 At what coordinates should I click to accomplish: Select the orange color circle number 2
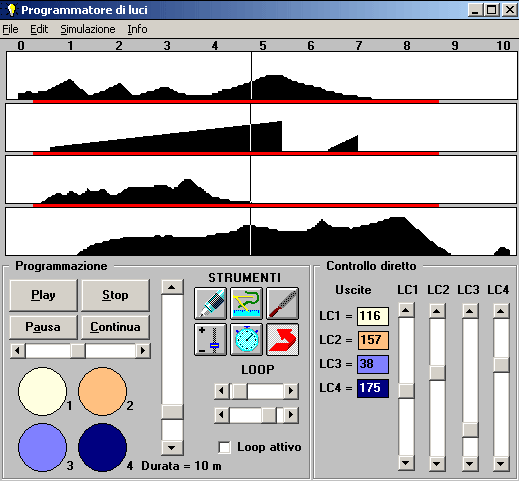102,391
